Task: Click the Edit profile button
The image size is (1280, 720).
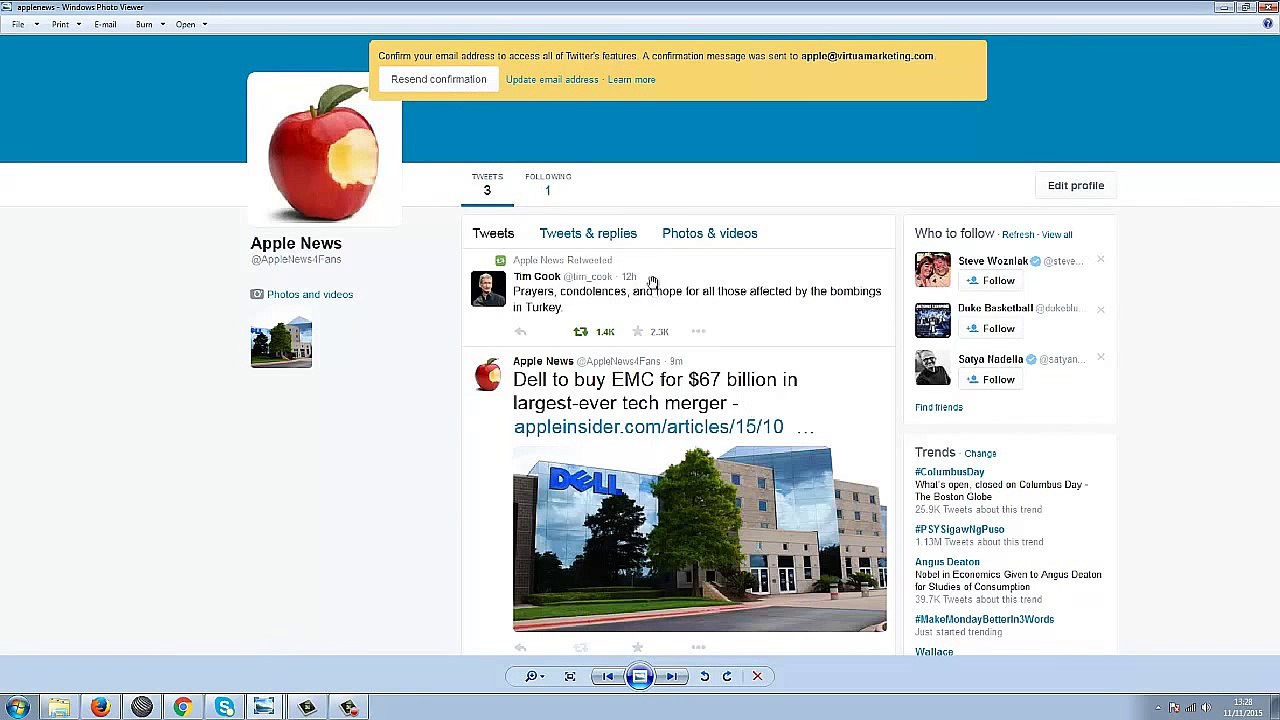Action: [x=1076, y=185]
